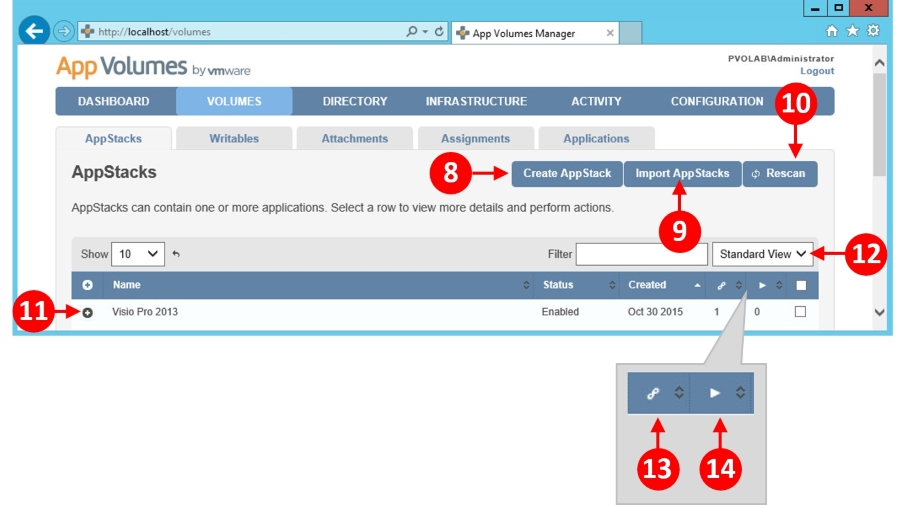This screenshot has width=900, height=505.
Task: Click the Logout link
Action: click(817, 71)
